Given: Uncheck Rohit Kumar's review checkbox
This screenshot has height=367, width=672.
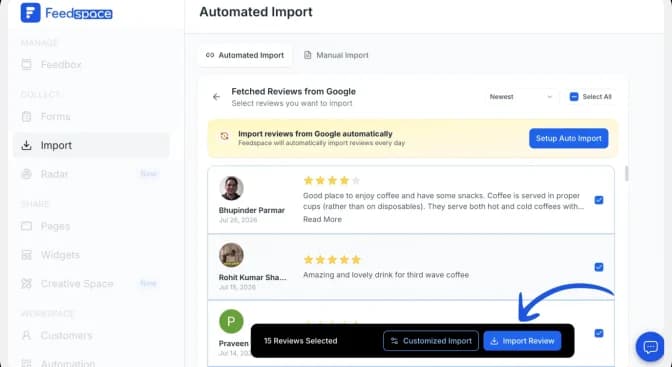Looking at the screenshot, I should 599,267.
